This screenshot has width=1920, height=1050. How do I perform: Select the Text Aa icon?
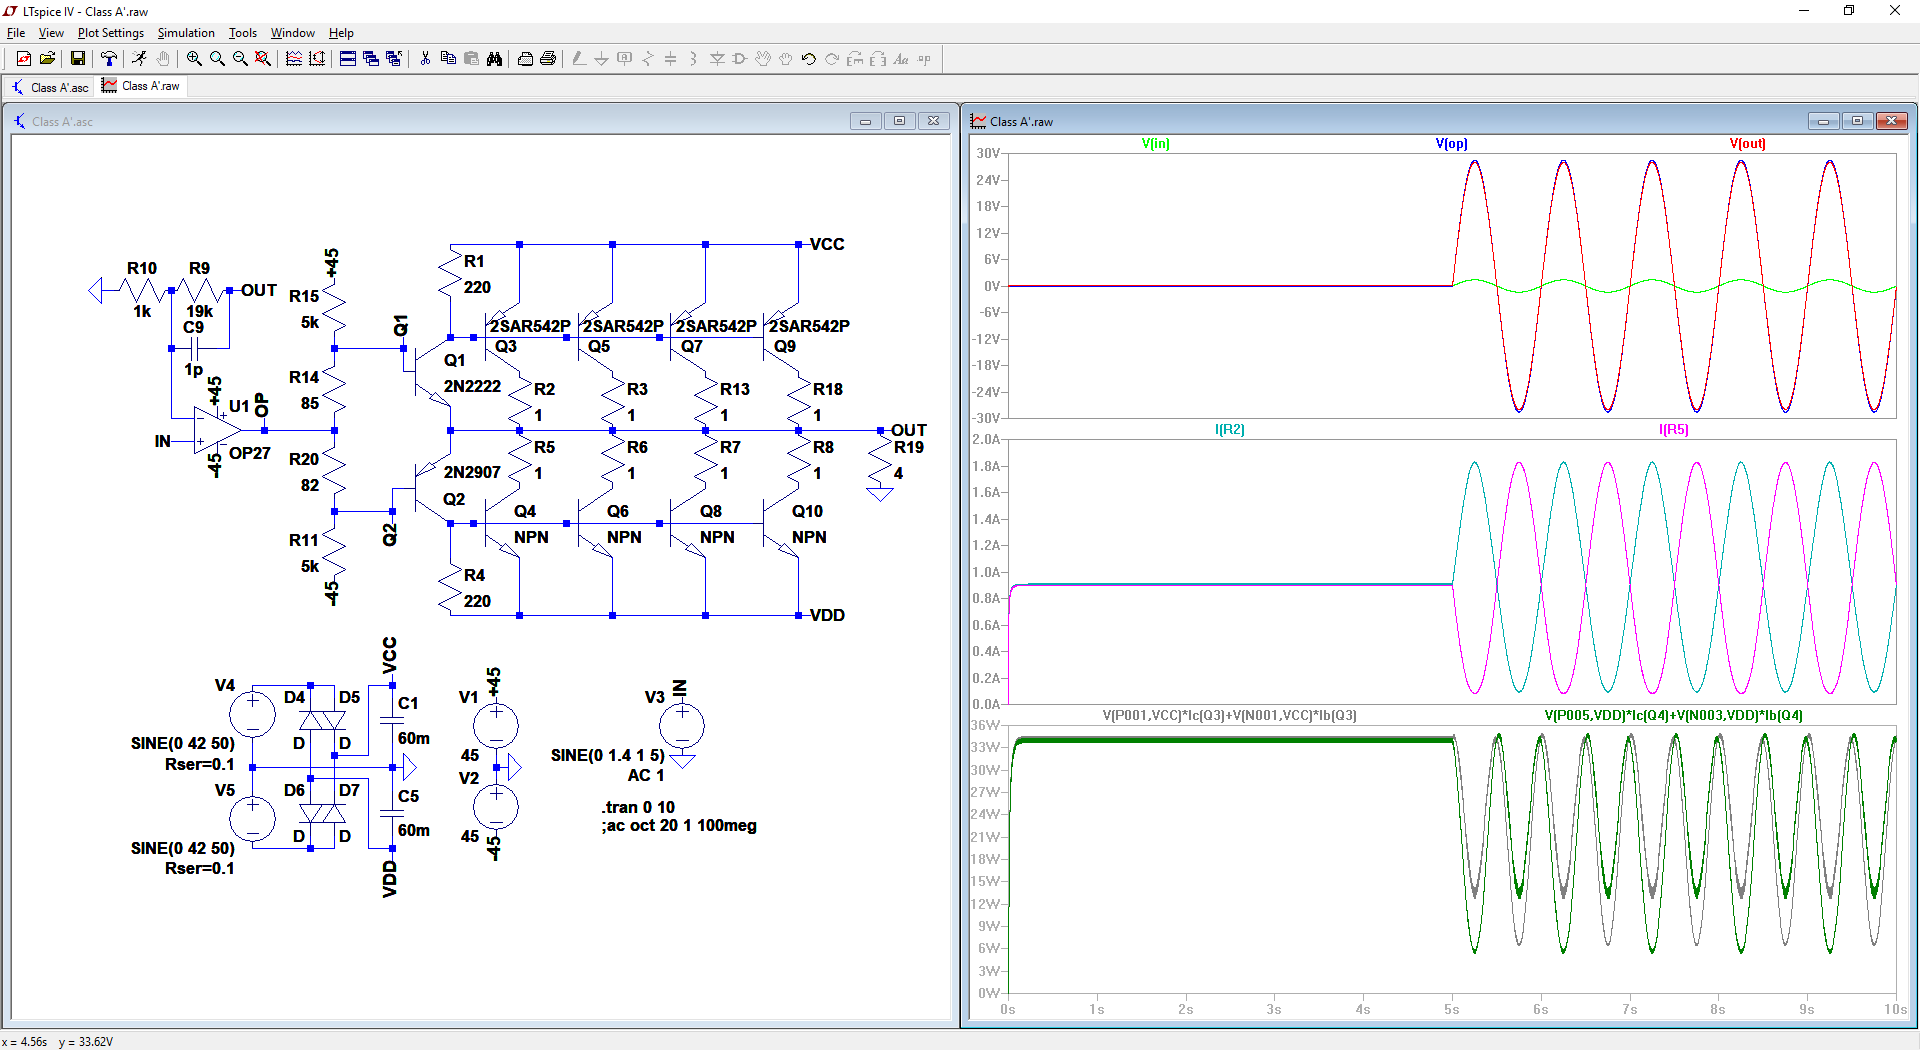point(901,59)
